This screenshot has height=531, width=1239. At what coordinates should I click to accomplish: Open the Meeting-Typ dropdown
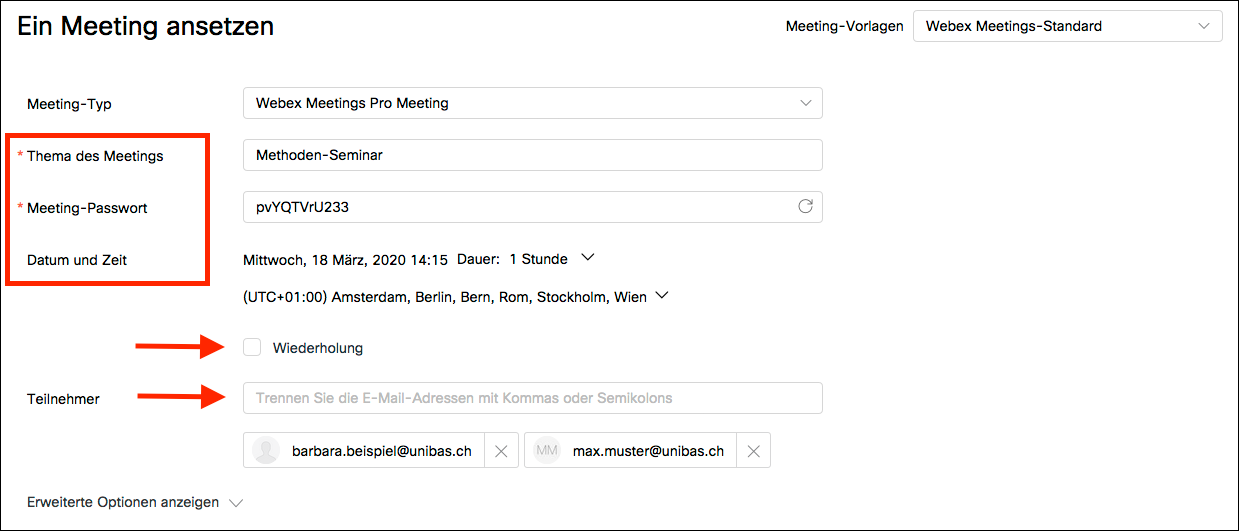[x=532, y=103]
